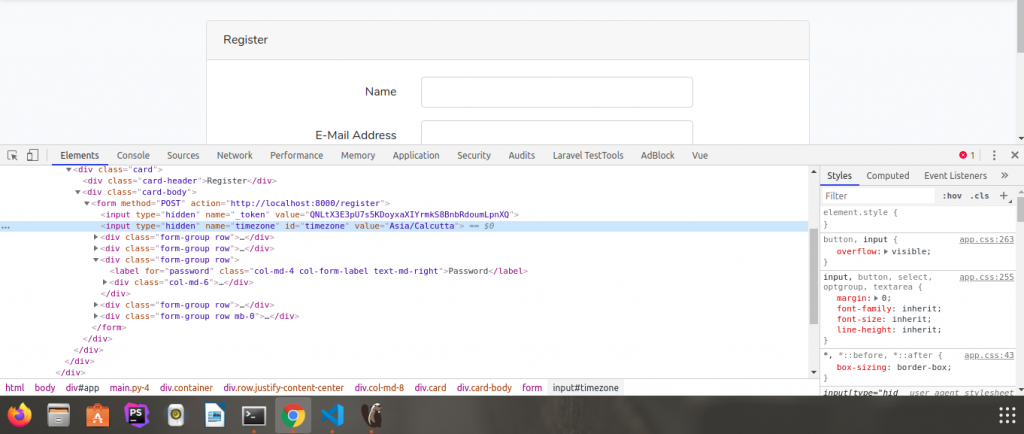Click the red error count indicator
Image resolution: width=1024 pixels, height=434 pixels.
pyautogui.click(x=967, y=156)
